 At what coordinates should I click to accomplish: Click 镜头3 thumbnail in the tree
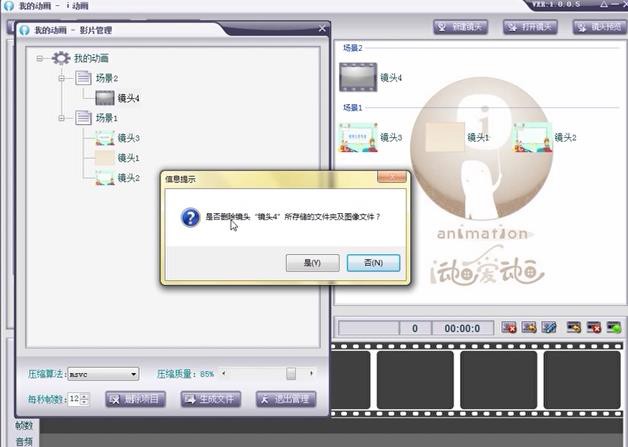coord(105,138)
